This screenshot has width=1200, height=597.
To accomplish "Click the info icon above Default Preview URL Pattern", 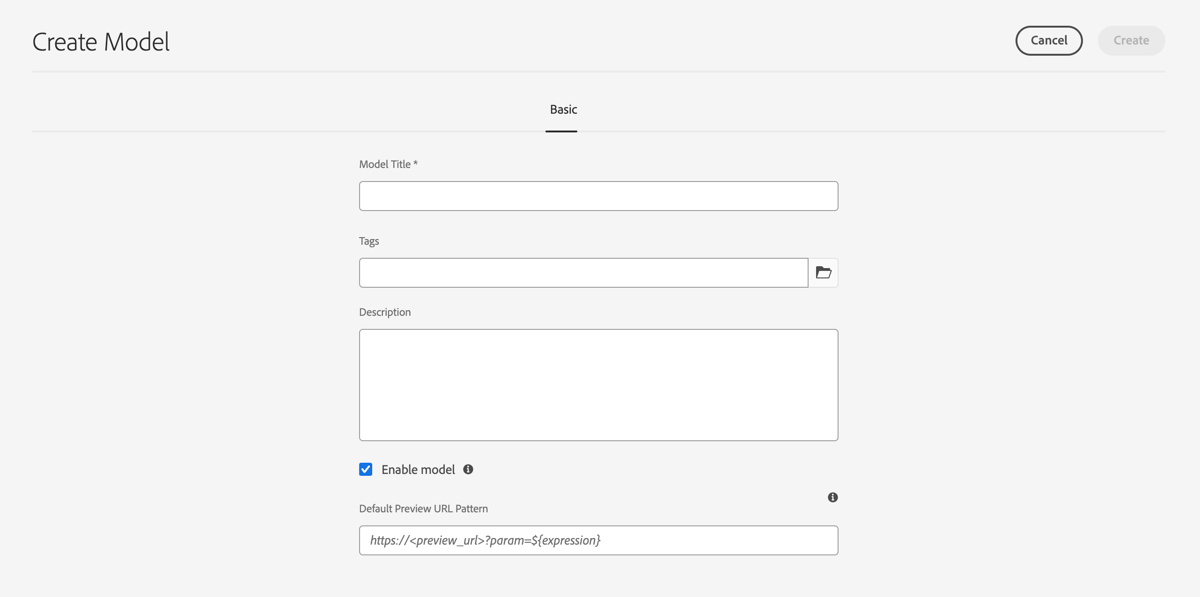I will point(832,496).
